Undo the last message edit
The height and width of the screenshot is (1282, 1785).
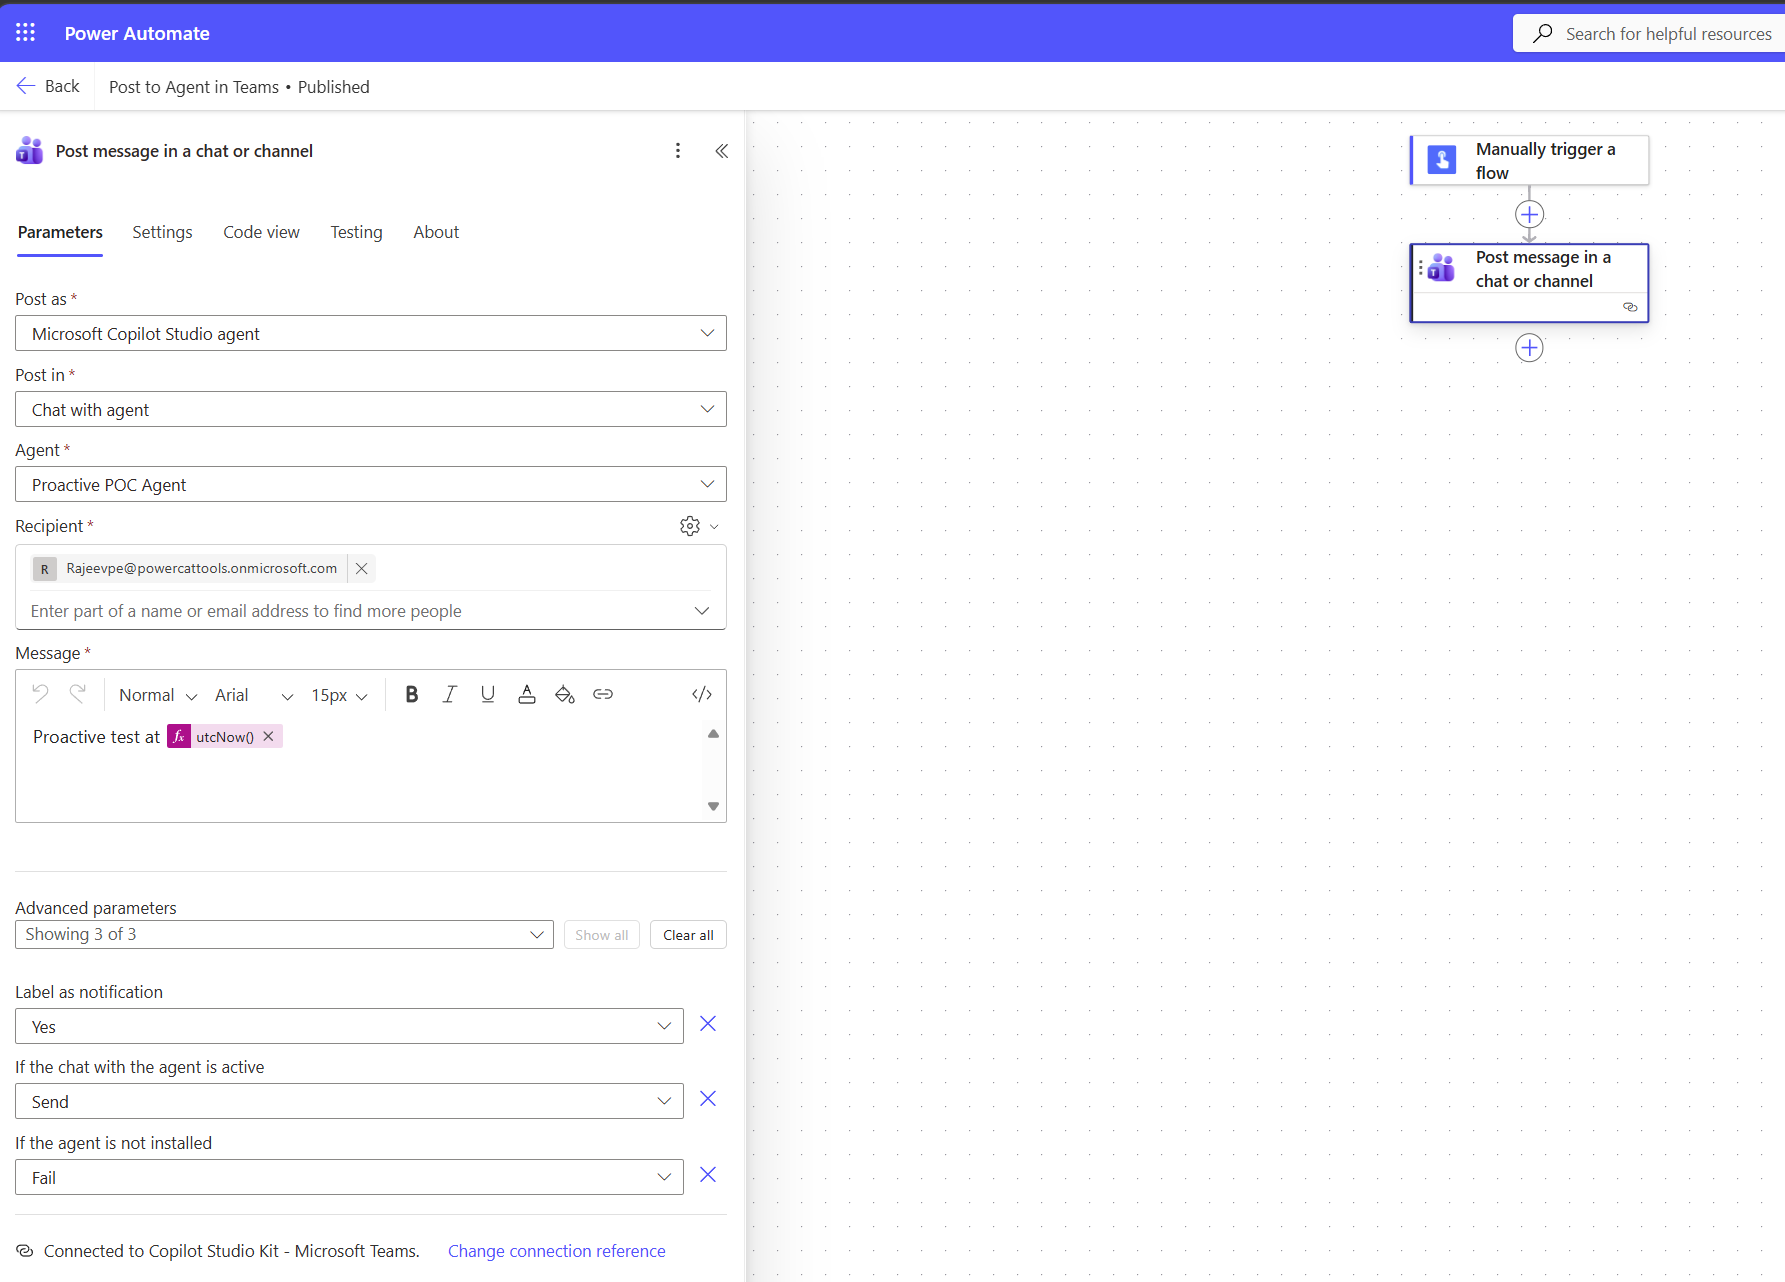pyautogui.click(x=40, y=694)
